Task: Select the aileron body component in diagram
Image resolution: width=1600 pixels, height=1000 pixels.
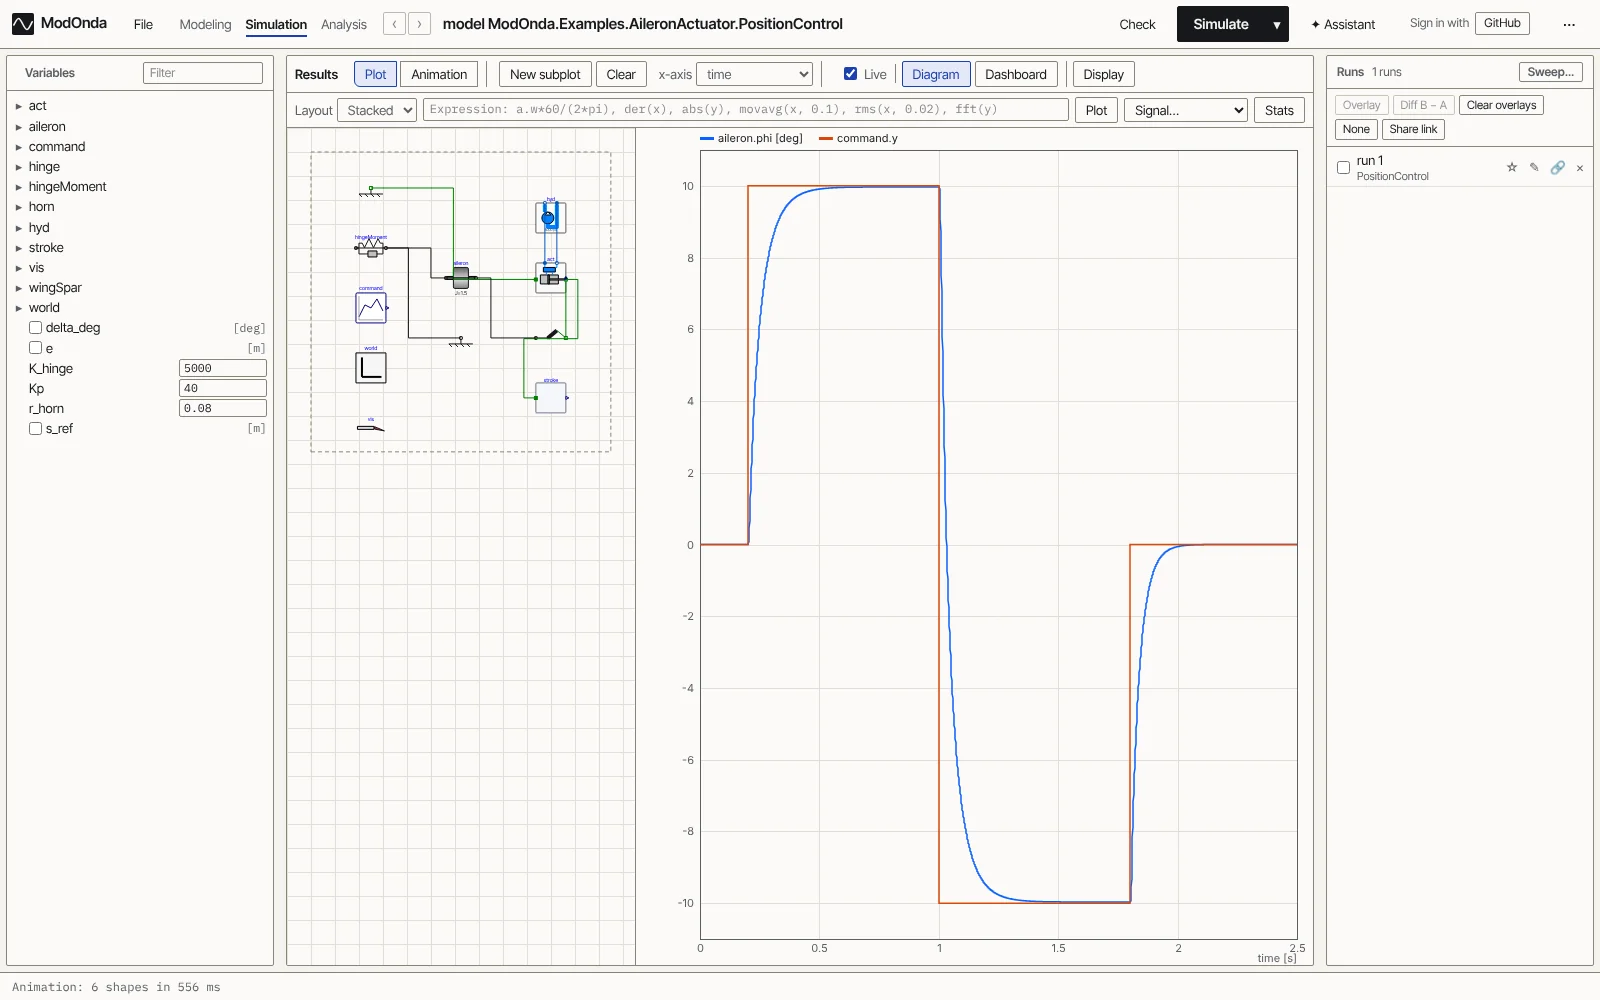Action: tap(461, 277)
